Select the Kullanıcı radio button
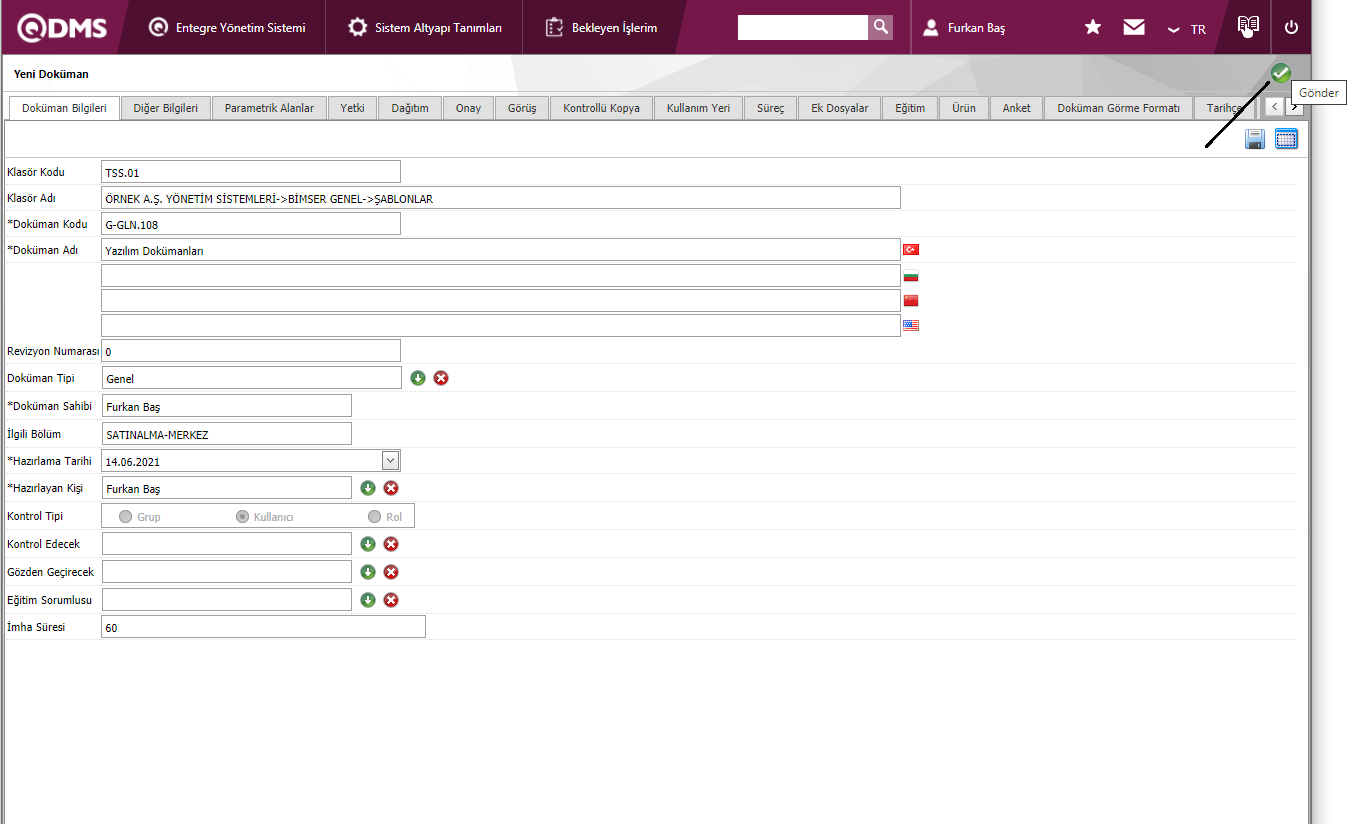This screenshot has height=825, width=1353. coord(242,517)
